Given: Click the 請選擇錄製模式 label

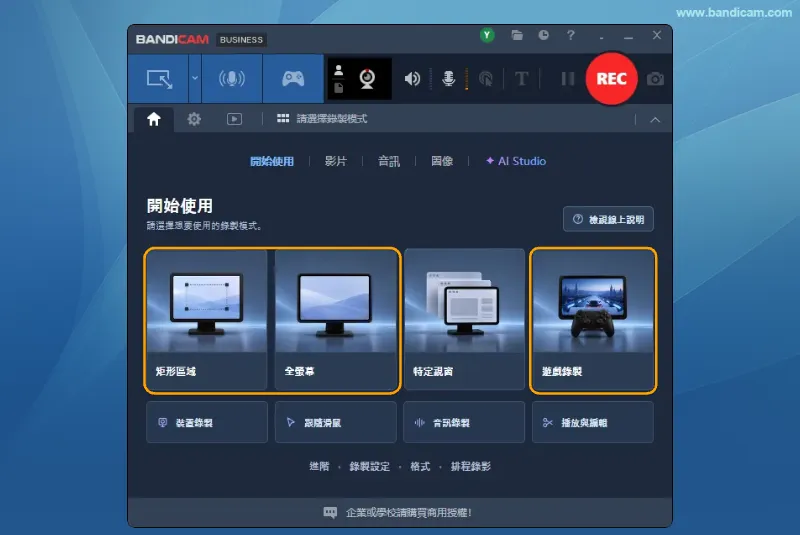Looking at the screenshot, I should tap(332, 119).
